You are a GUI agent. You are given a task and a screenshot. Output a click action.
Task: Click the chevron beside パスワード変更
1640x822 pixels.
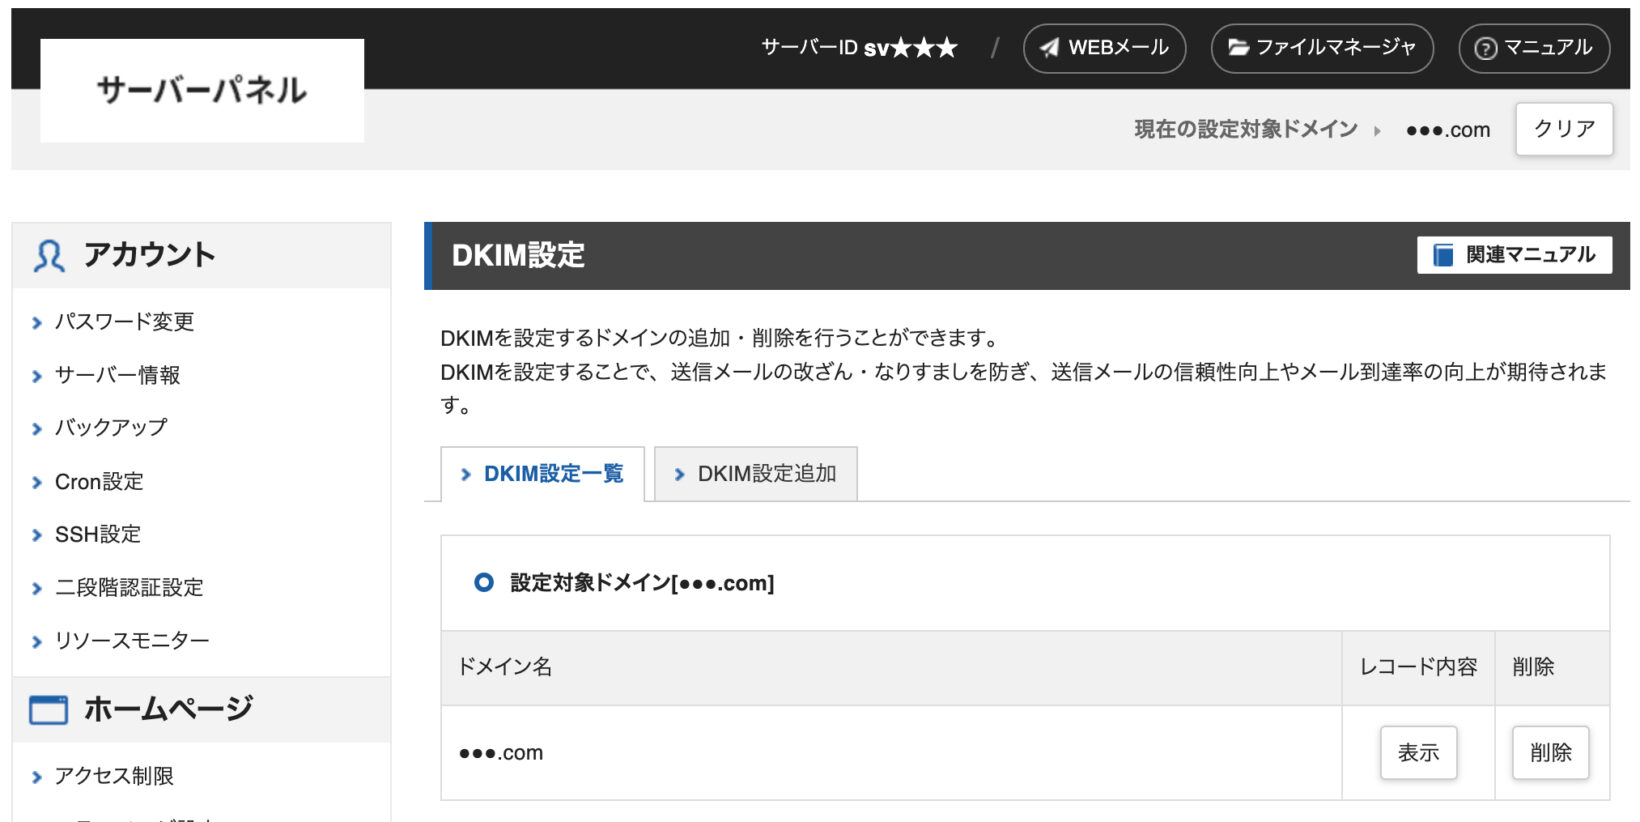37,323
